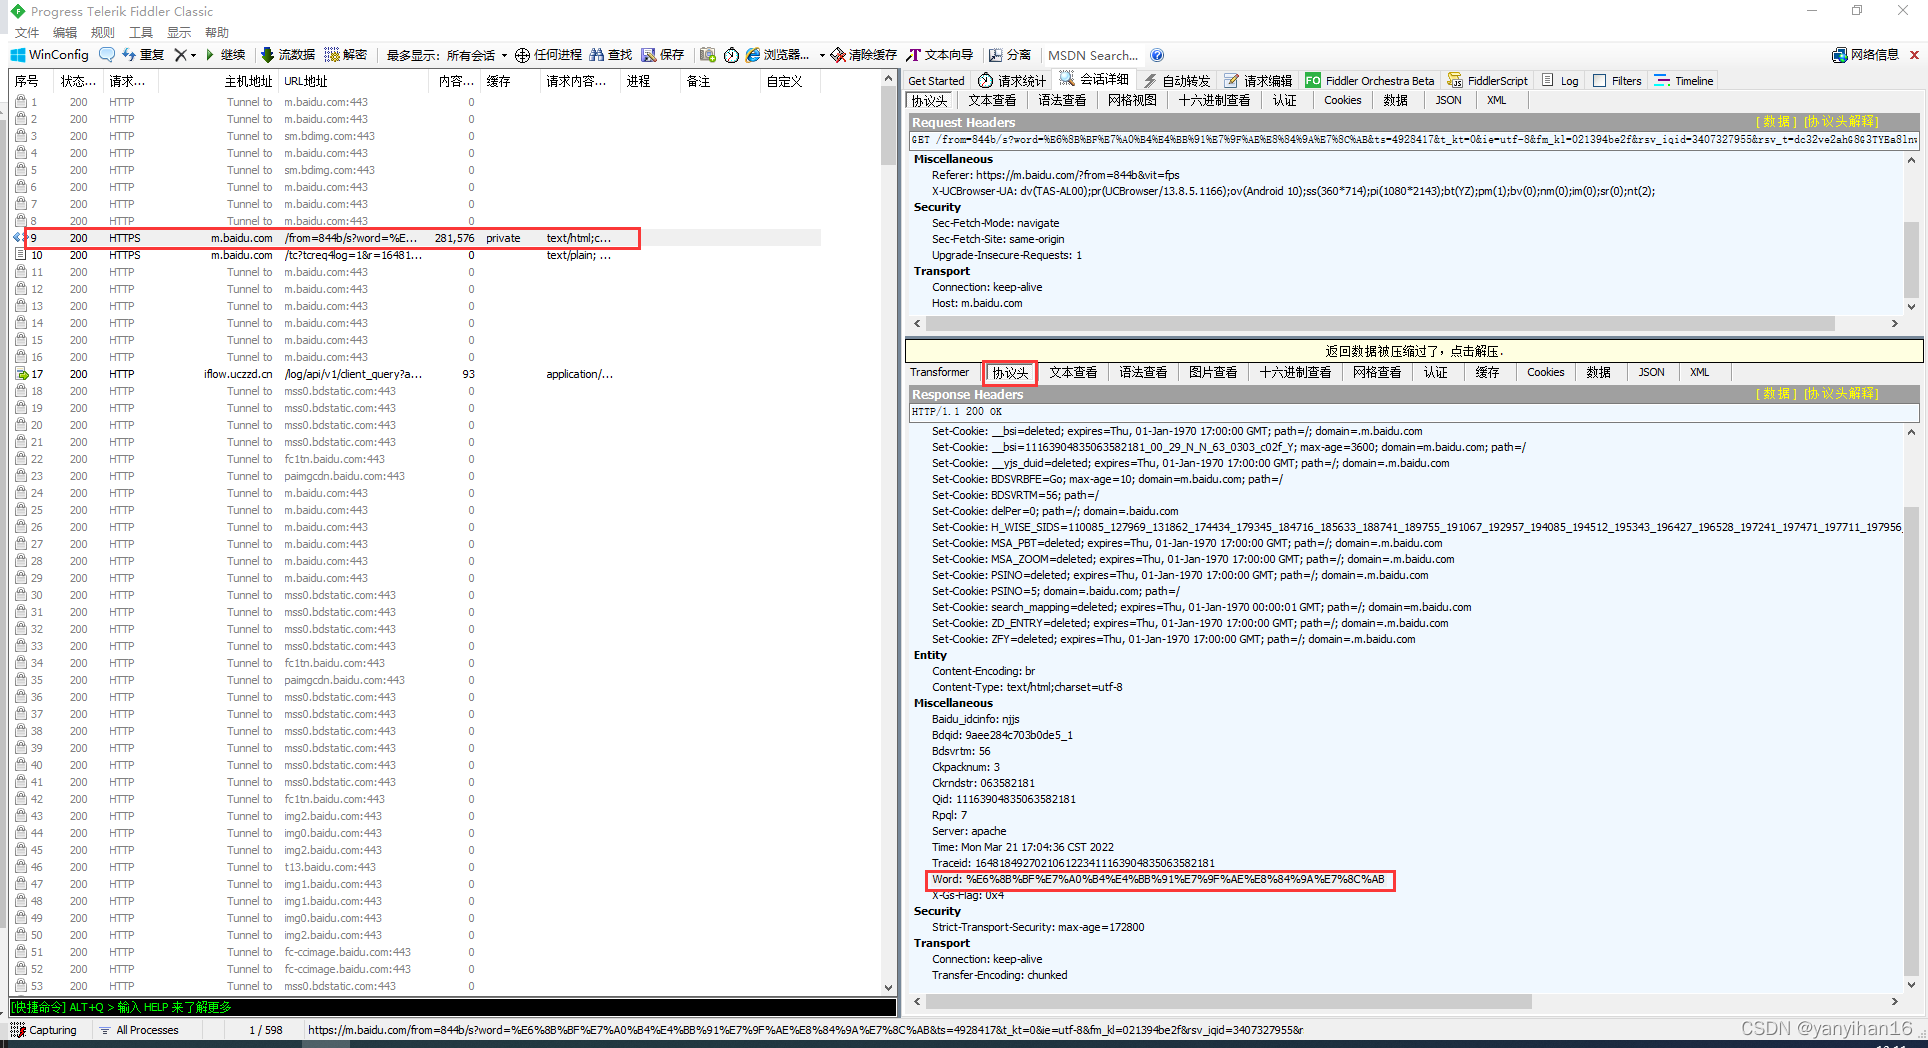Screen dimensions: 1928x1048
Task: Sort by the 主机地址 column header
Action: pyautogui.click(x=216, y=81)
